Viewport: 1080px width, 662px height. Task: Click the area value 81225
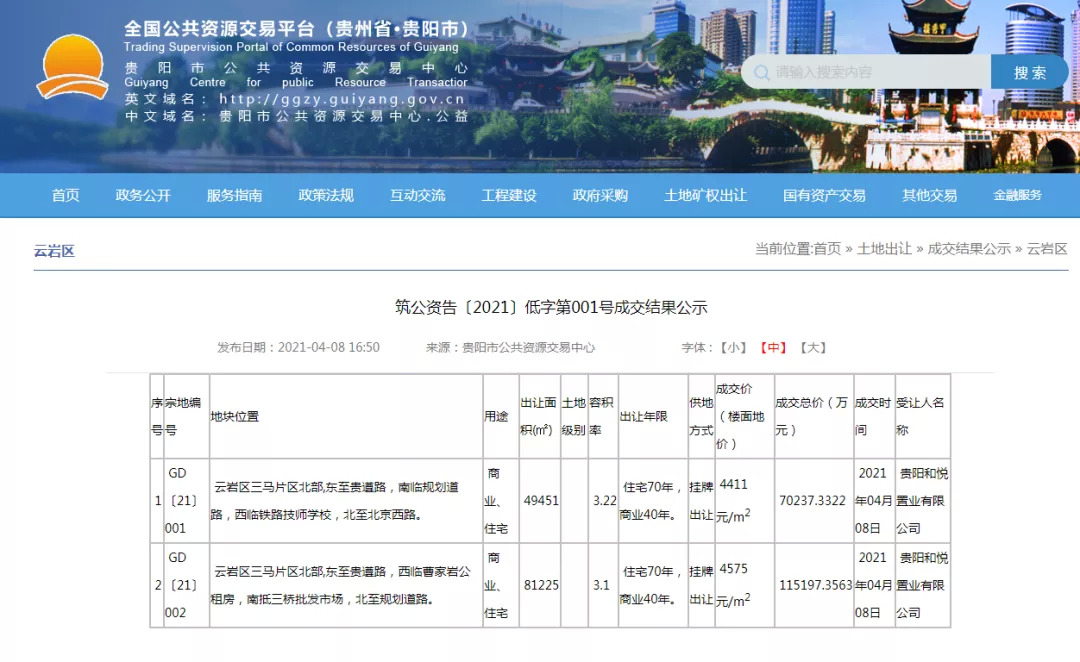click(x=541, y=585)
